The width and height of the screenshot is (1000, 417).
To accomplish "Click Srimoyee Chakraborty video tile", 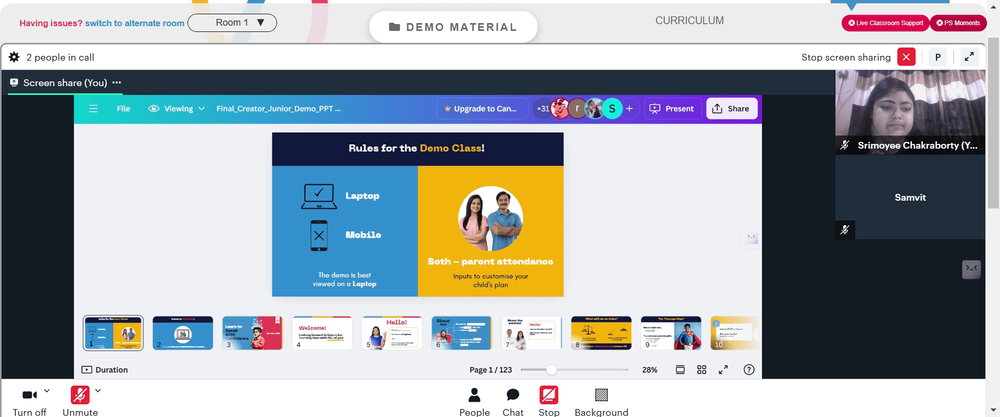I will coord(910,112).
